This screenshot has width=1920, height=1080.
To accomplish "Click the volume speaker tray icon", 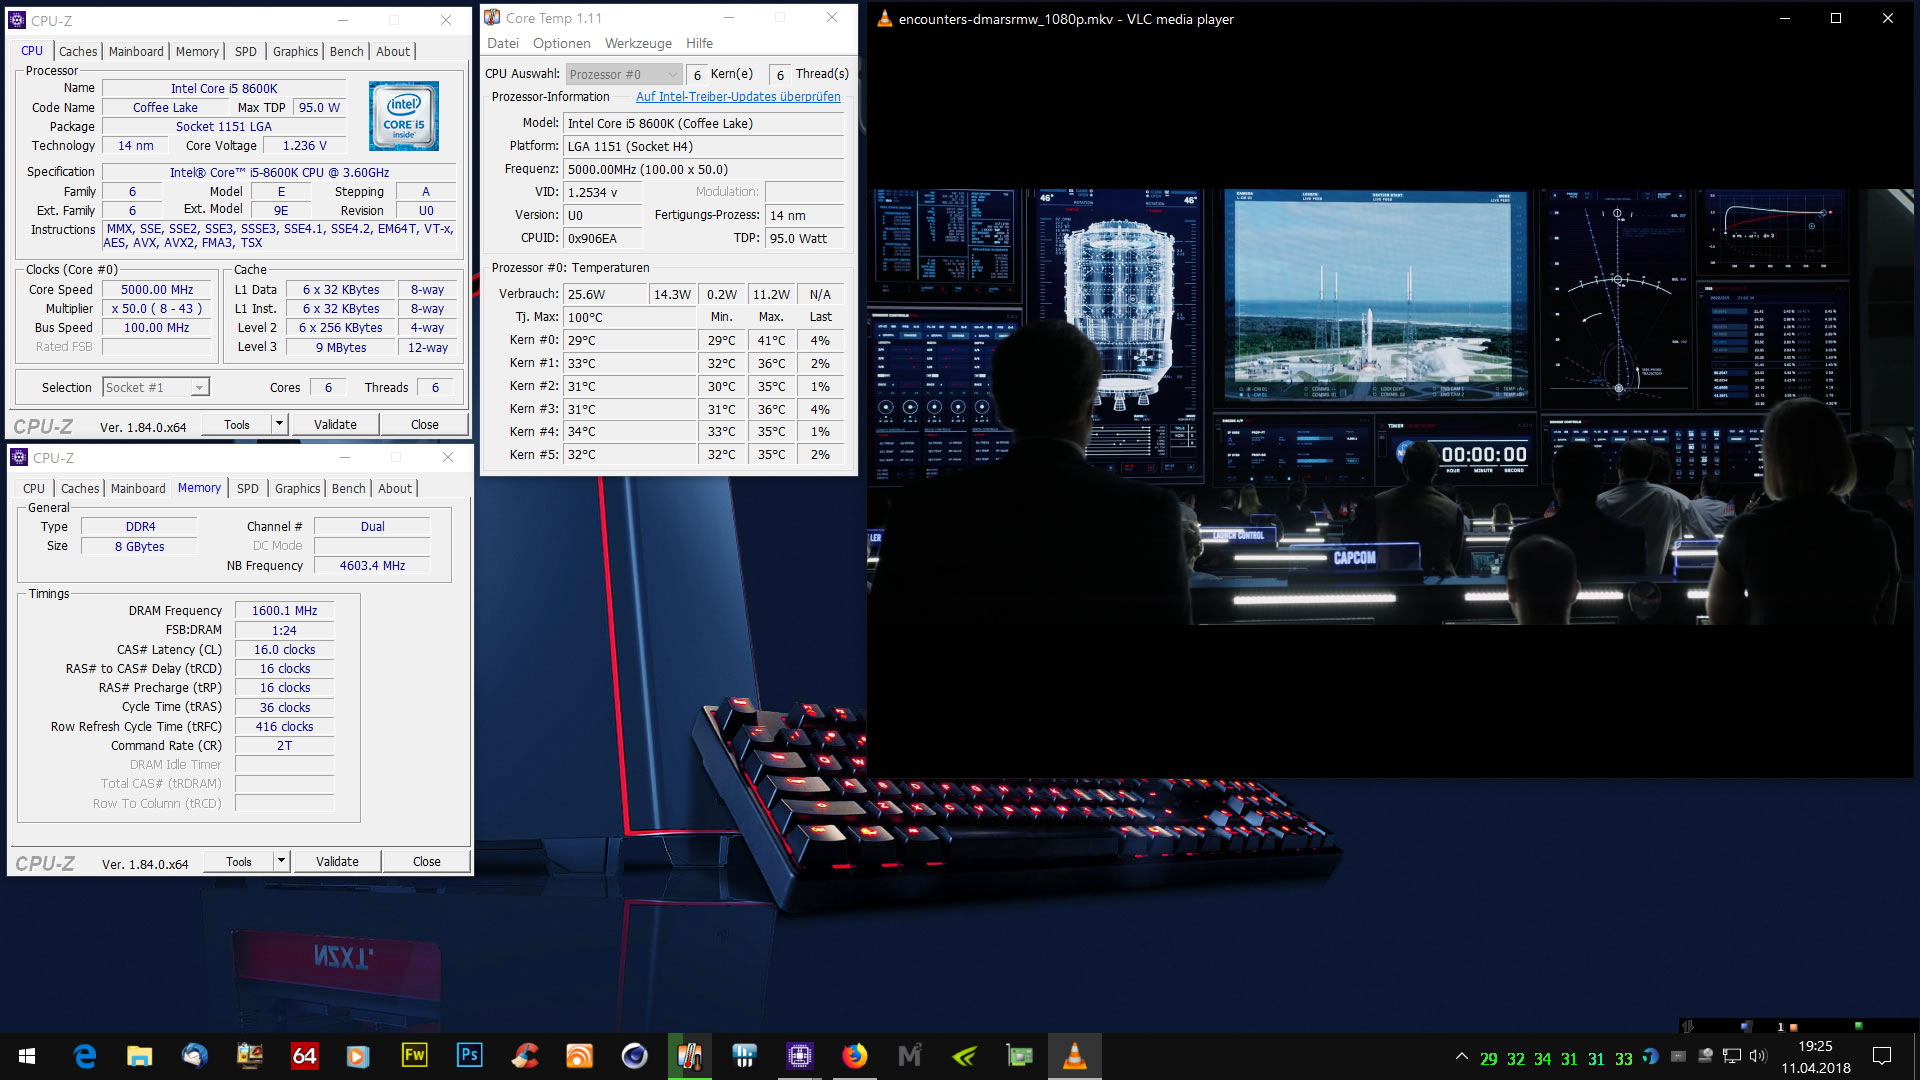I will click(x=1758, y=1056).
